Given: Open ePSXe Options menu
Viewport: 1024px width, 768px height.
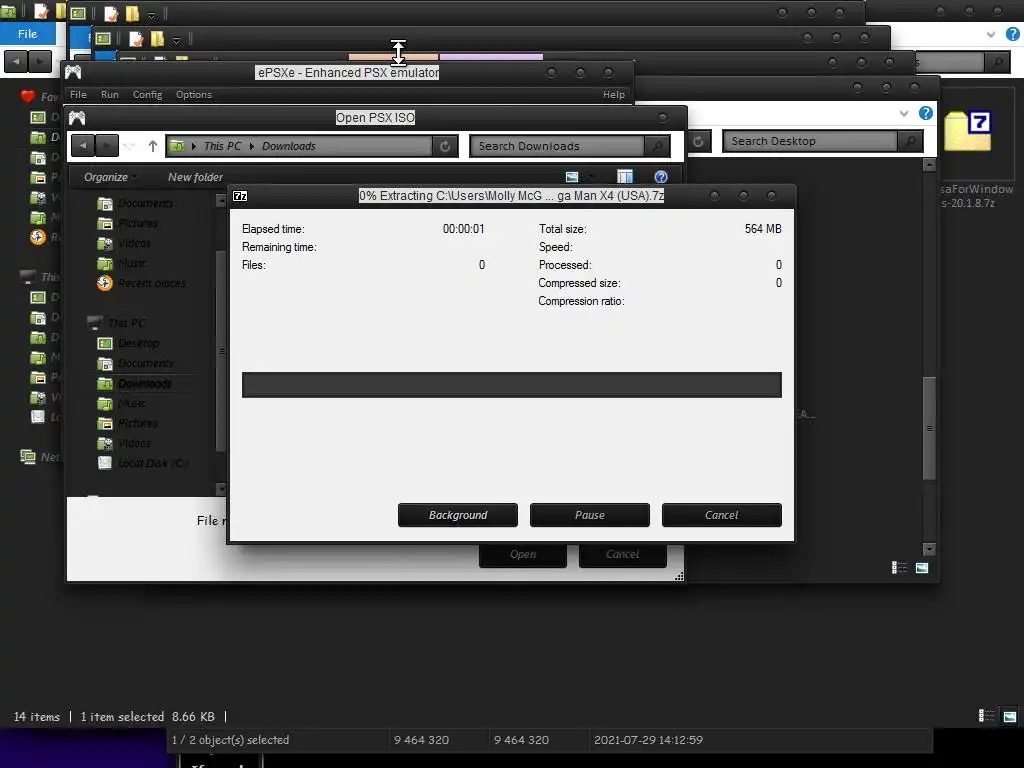Looking at the screenshot, I should pyautogui.click(x=194, y=95).
